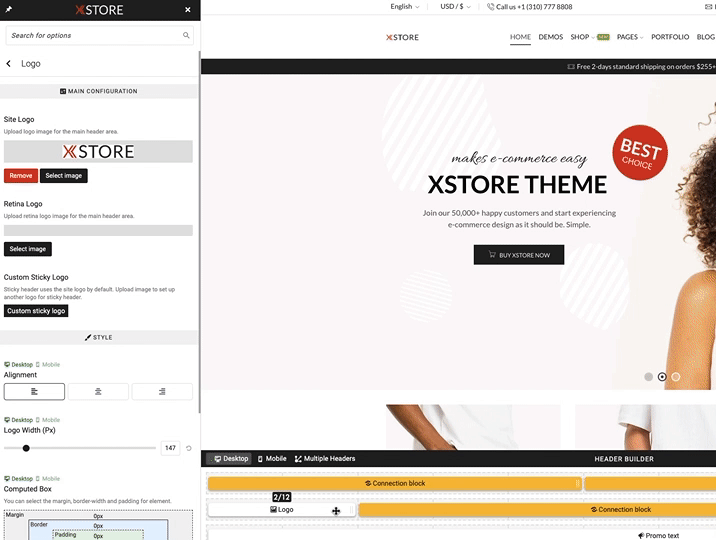Image resolution: width=716 pixels, height=540 pixels.
Task: Switch header builder to Mobile
Action: point(272,459)
